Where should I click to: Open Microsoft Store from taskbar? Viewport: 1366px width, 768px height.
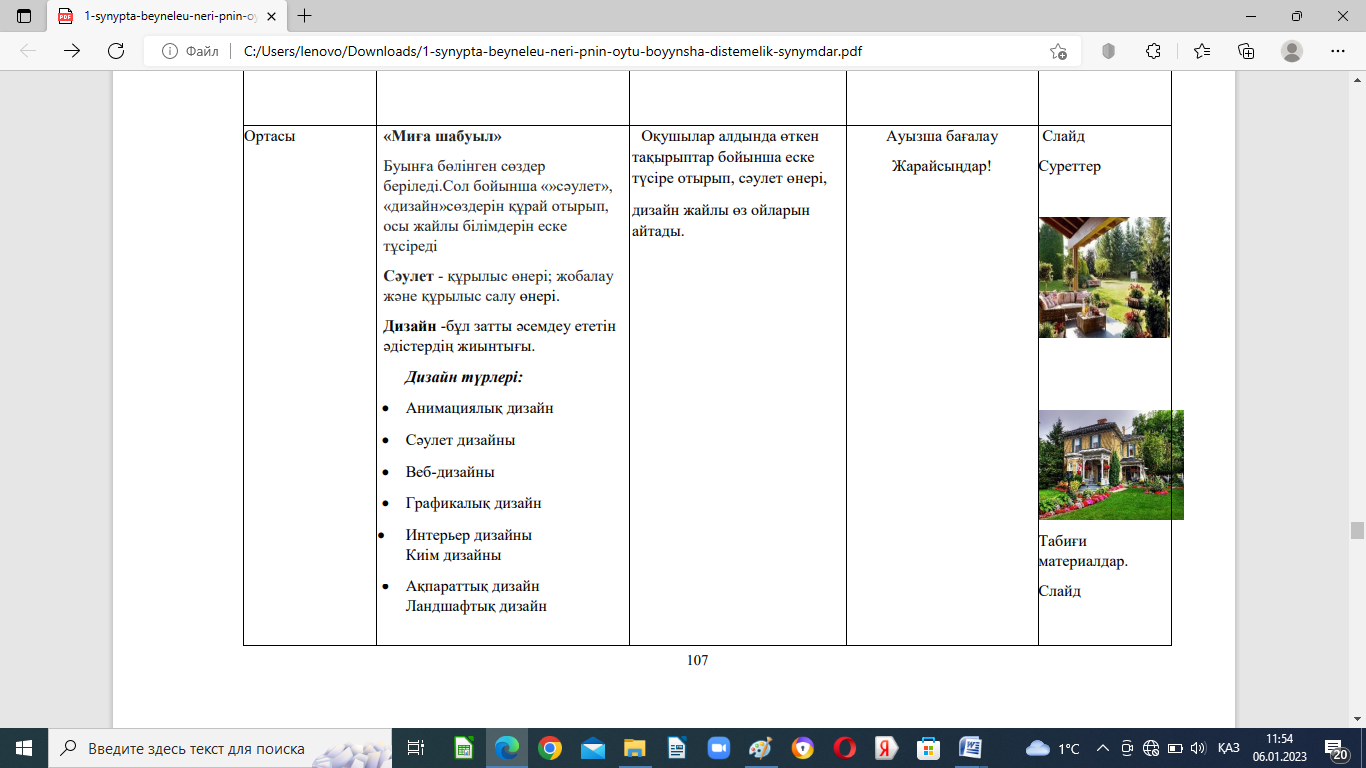point(928,748)
